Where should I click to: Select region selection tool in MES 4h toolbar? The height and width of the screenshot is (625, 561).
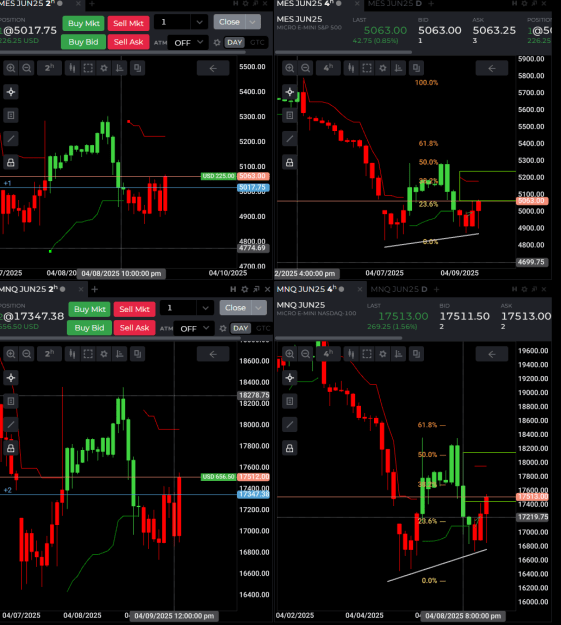(x=367, y=68)
